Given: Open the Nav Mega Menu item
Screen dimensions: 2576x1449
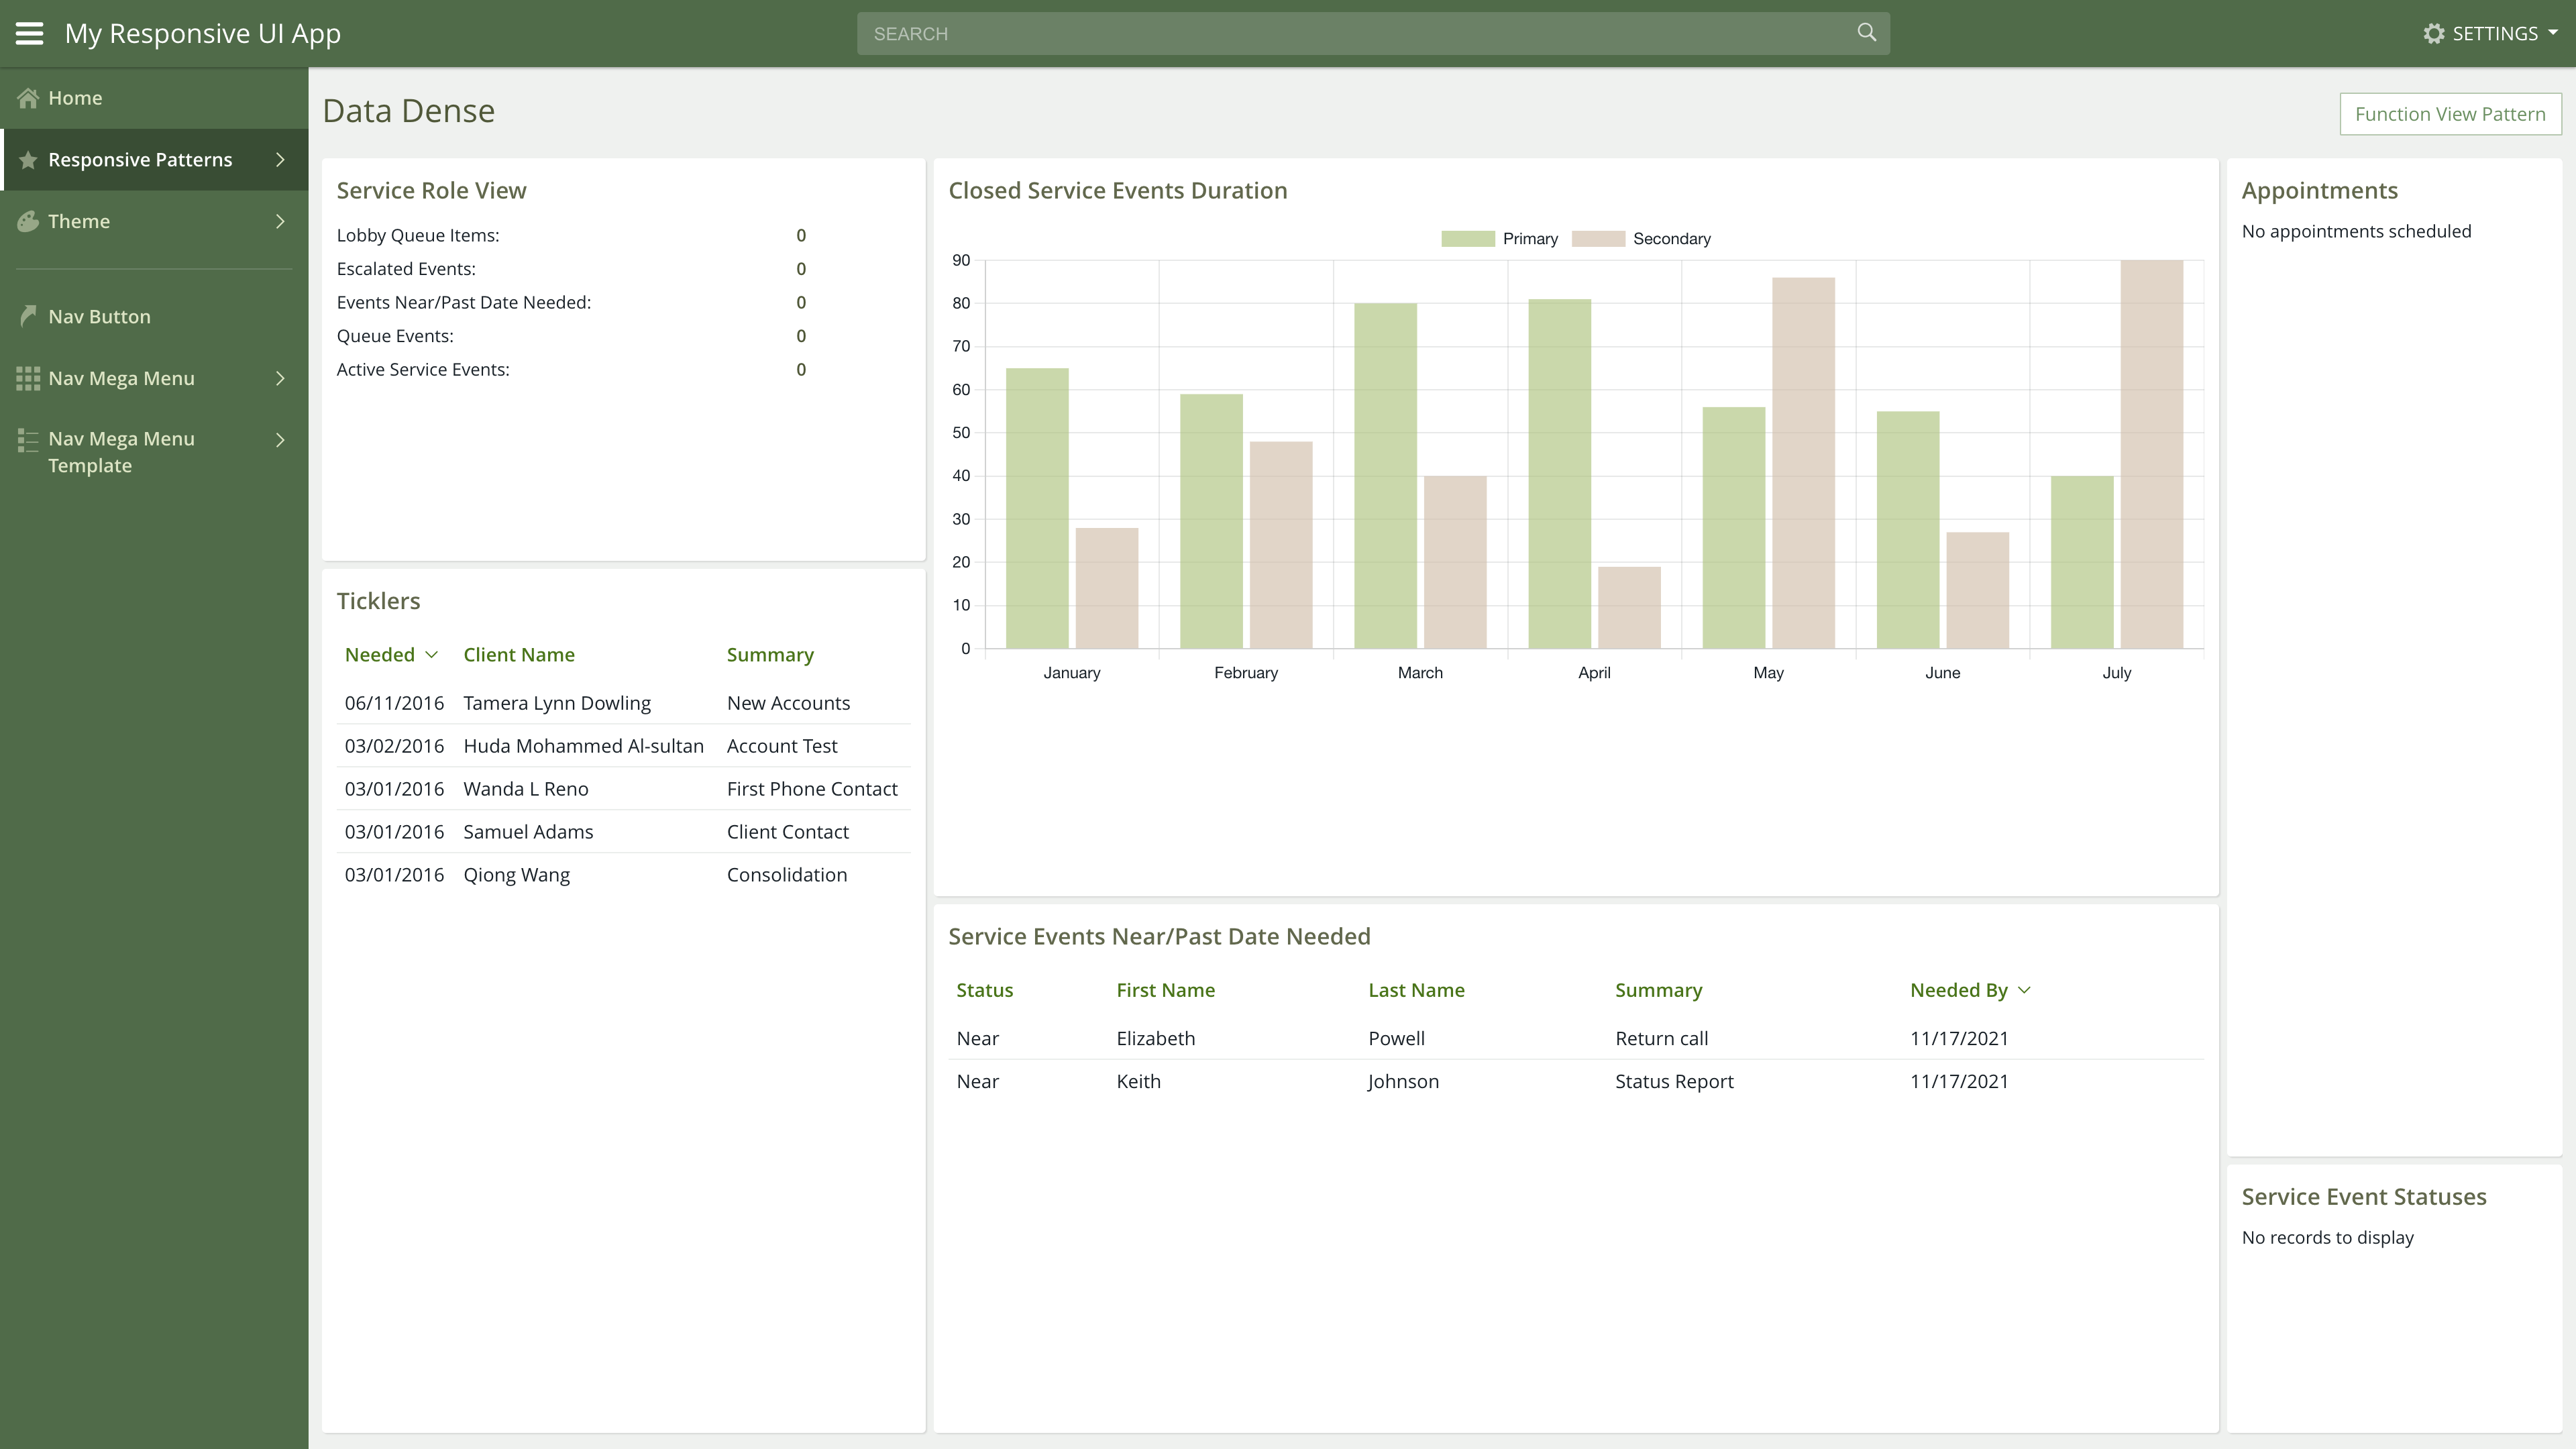Looking at the screenshot, I should tap(121, 378).
